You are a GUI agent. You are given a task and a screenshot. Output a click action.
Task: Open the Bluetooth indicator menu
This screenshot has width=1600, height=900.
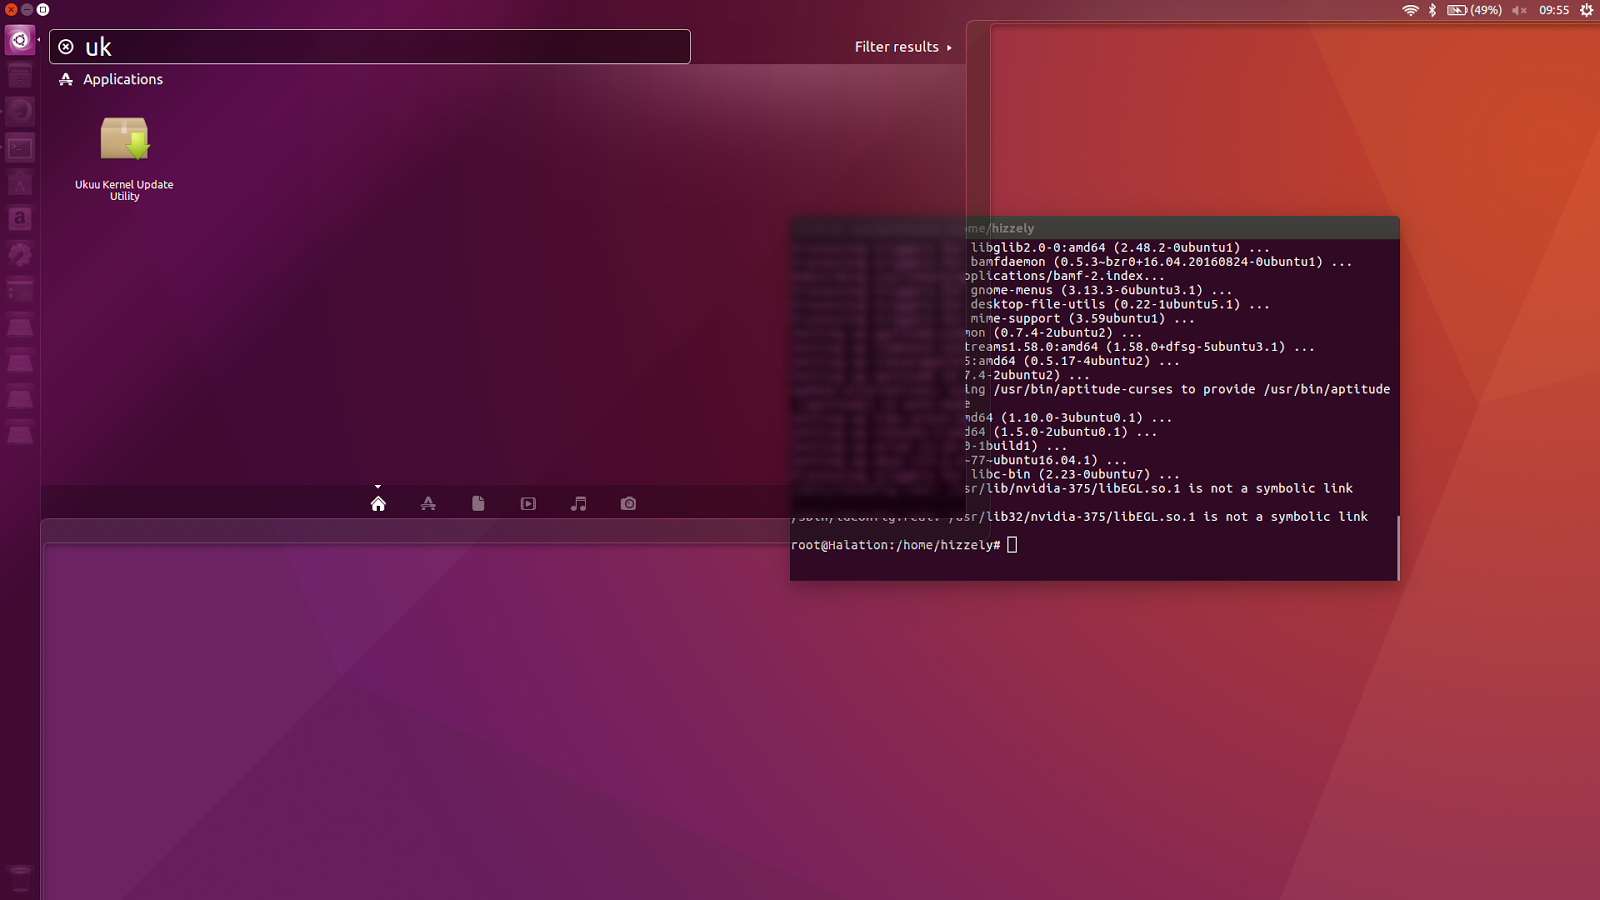pos(1432,10)
